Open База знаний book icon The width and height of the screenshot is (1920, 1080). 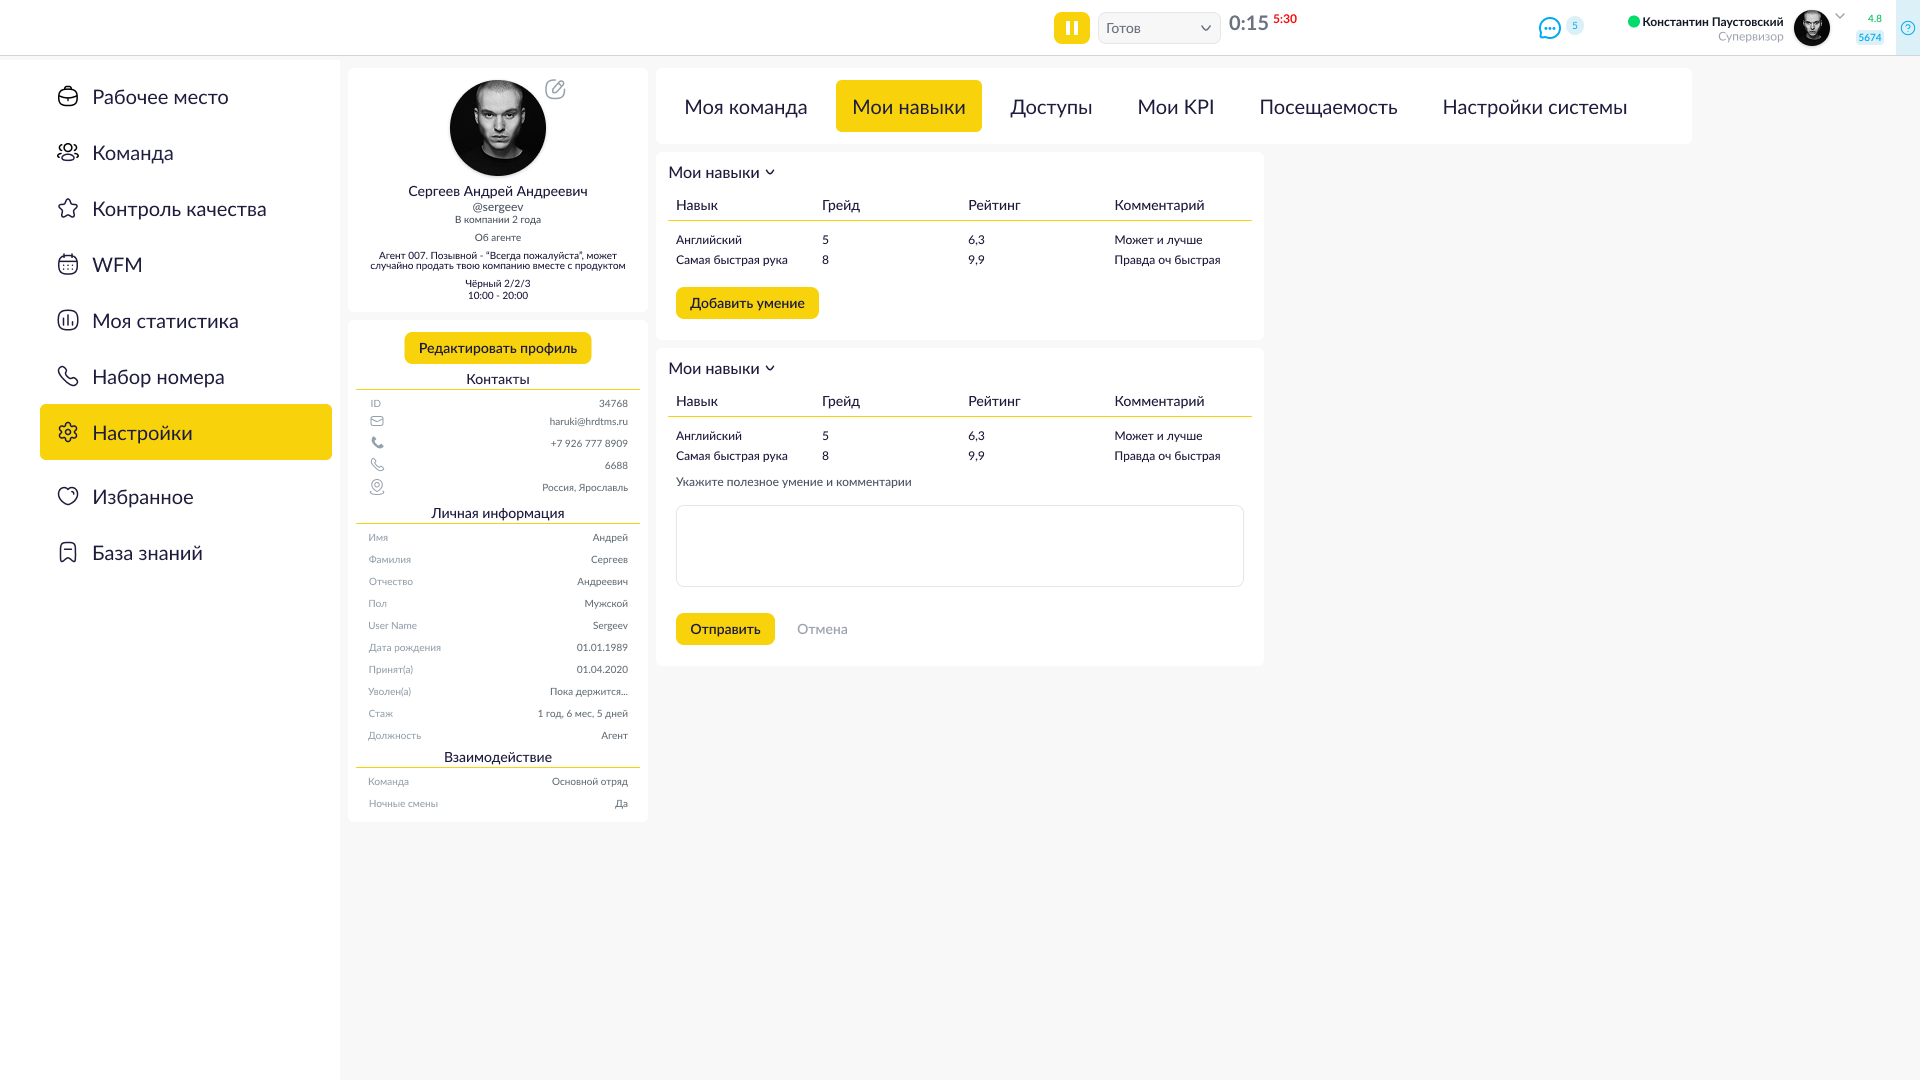pyautogui.click(x=68, y=552)
